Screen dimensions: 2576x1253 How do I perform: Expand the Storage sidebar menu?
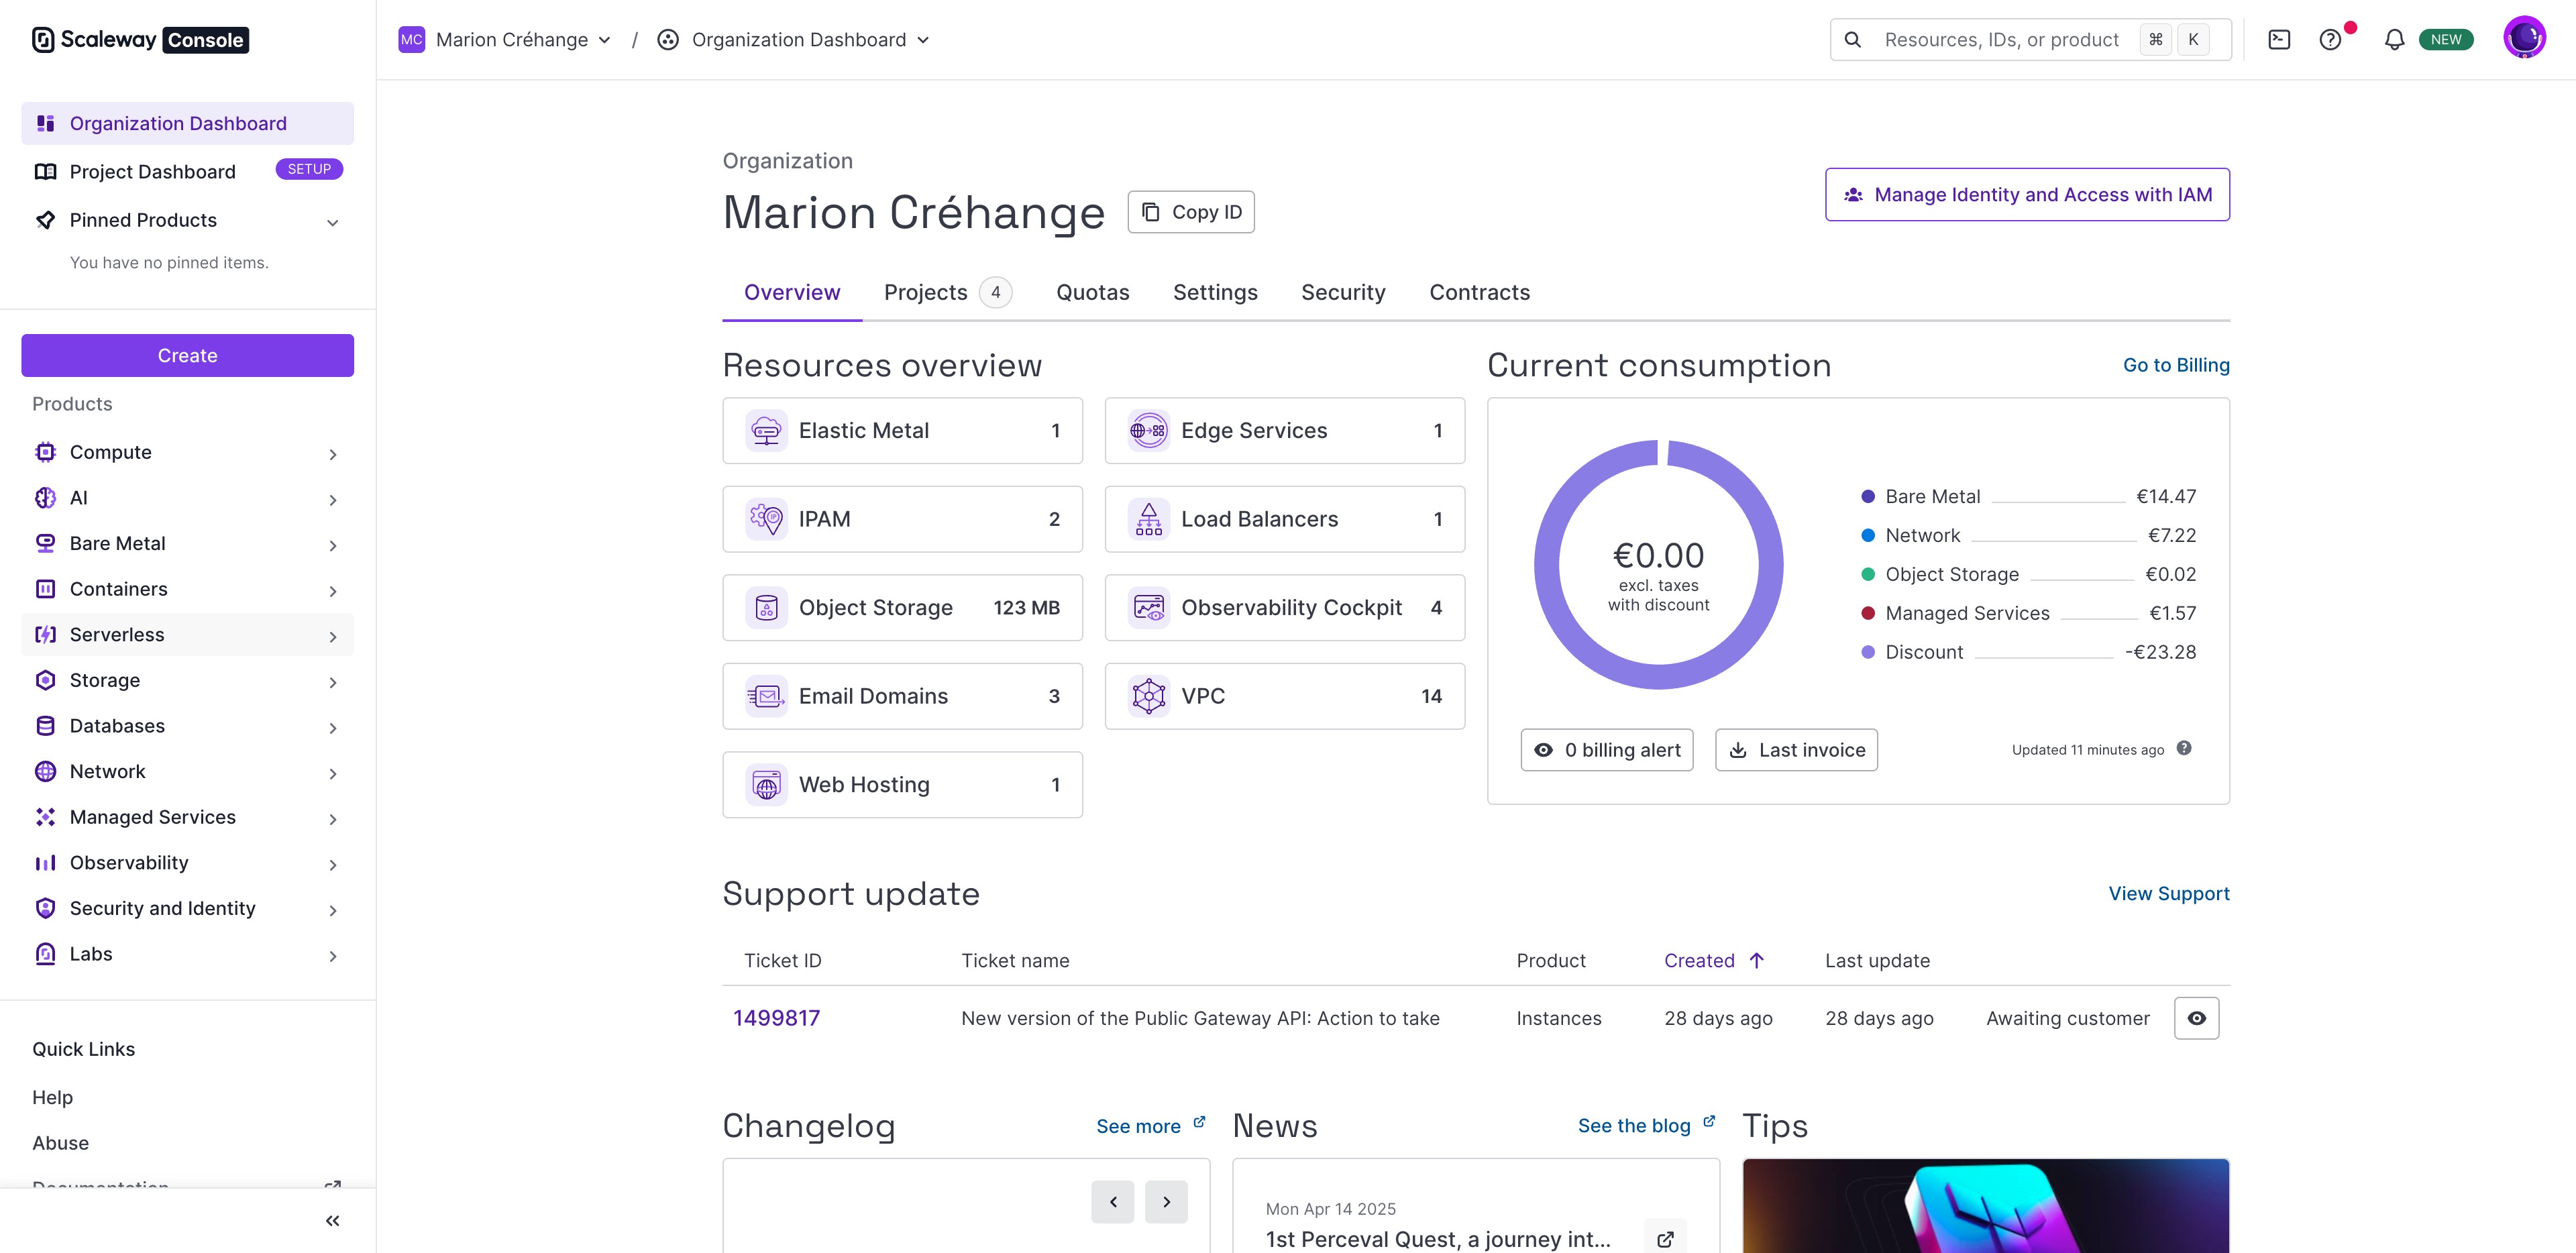187,681
